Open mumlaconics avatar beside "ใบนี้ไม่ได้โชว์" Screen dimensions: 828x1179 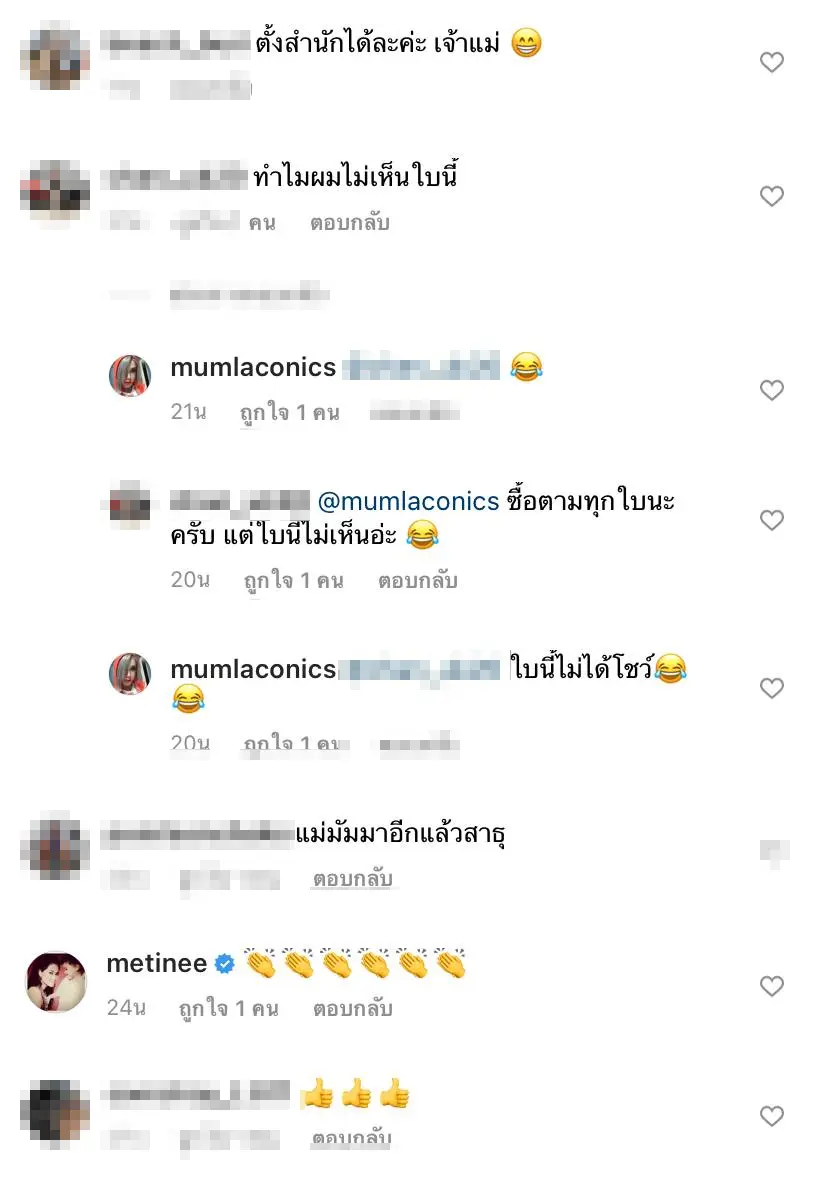[130, 674]
